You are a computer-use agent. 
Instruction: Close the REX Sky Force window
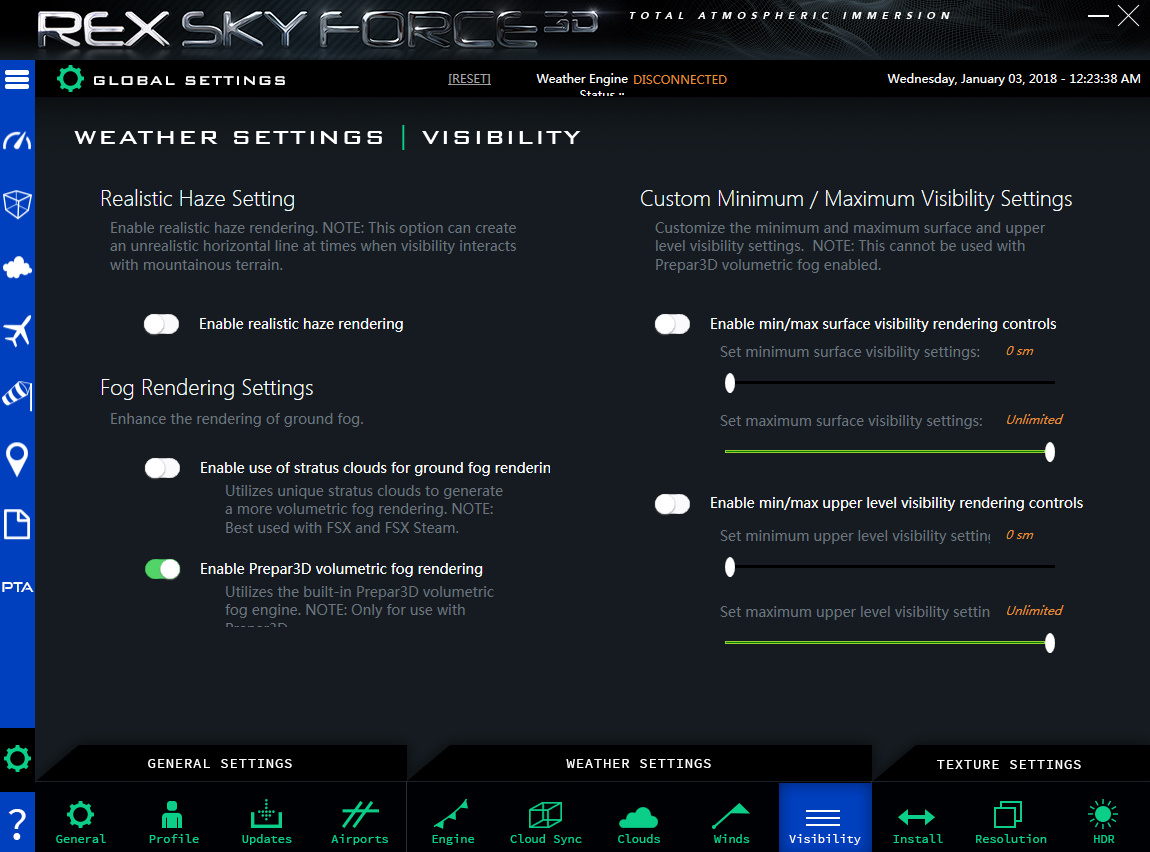(1128, 15)
